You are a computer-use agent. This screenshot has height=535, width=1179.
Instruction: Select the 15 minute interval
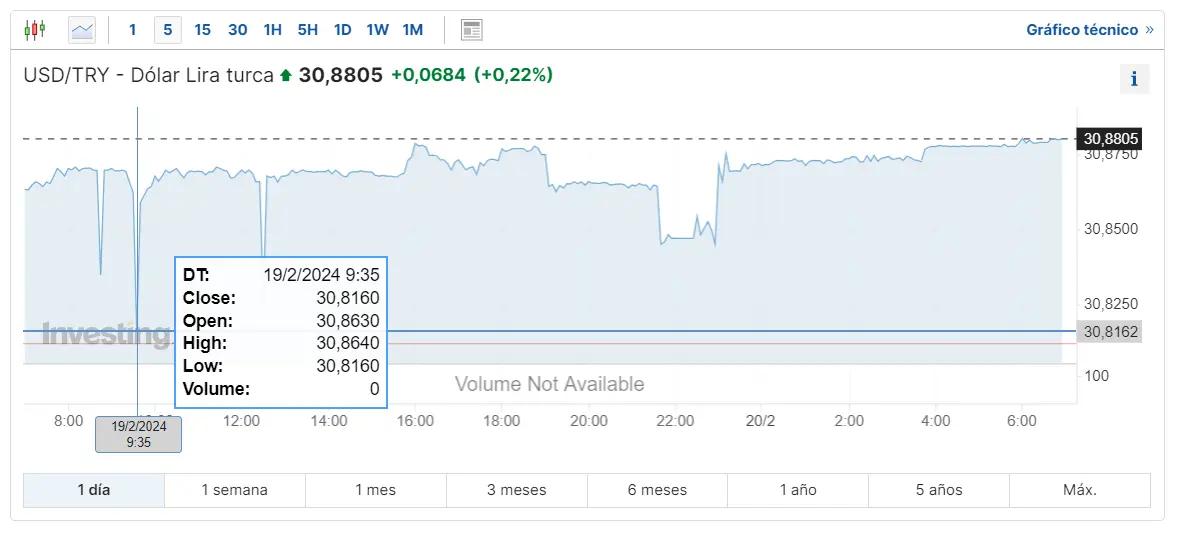pyautogui.click(x=202, y=30)
